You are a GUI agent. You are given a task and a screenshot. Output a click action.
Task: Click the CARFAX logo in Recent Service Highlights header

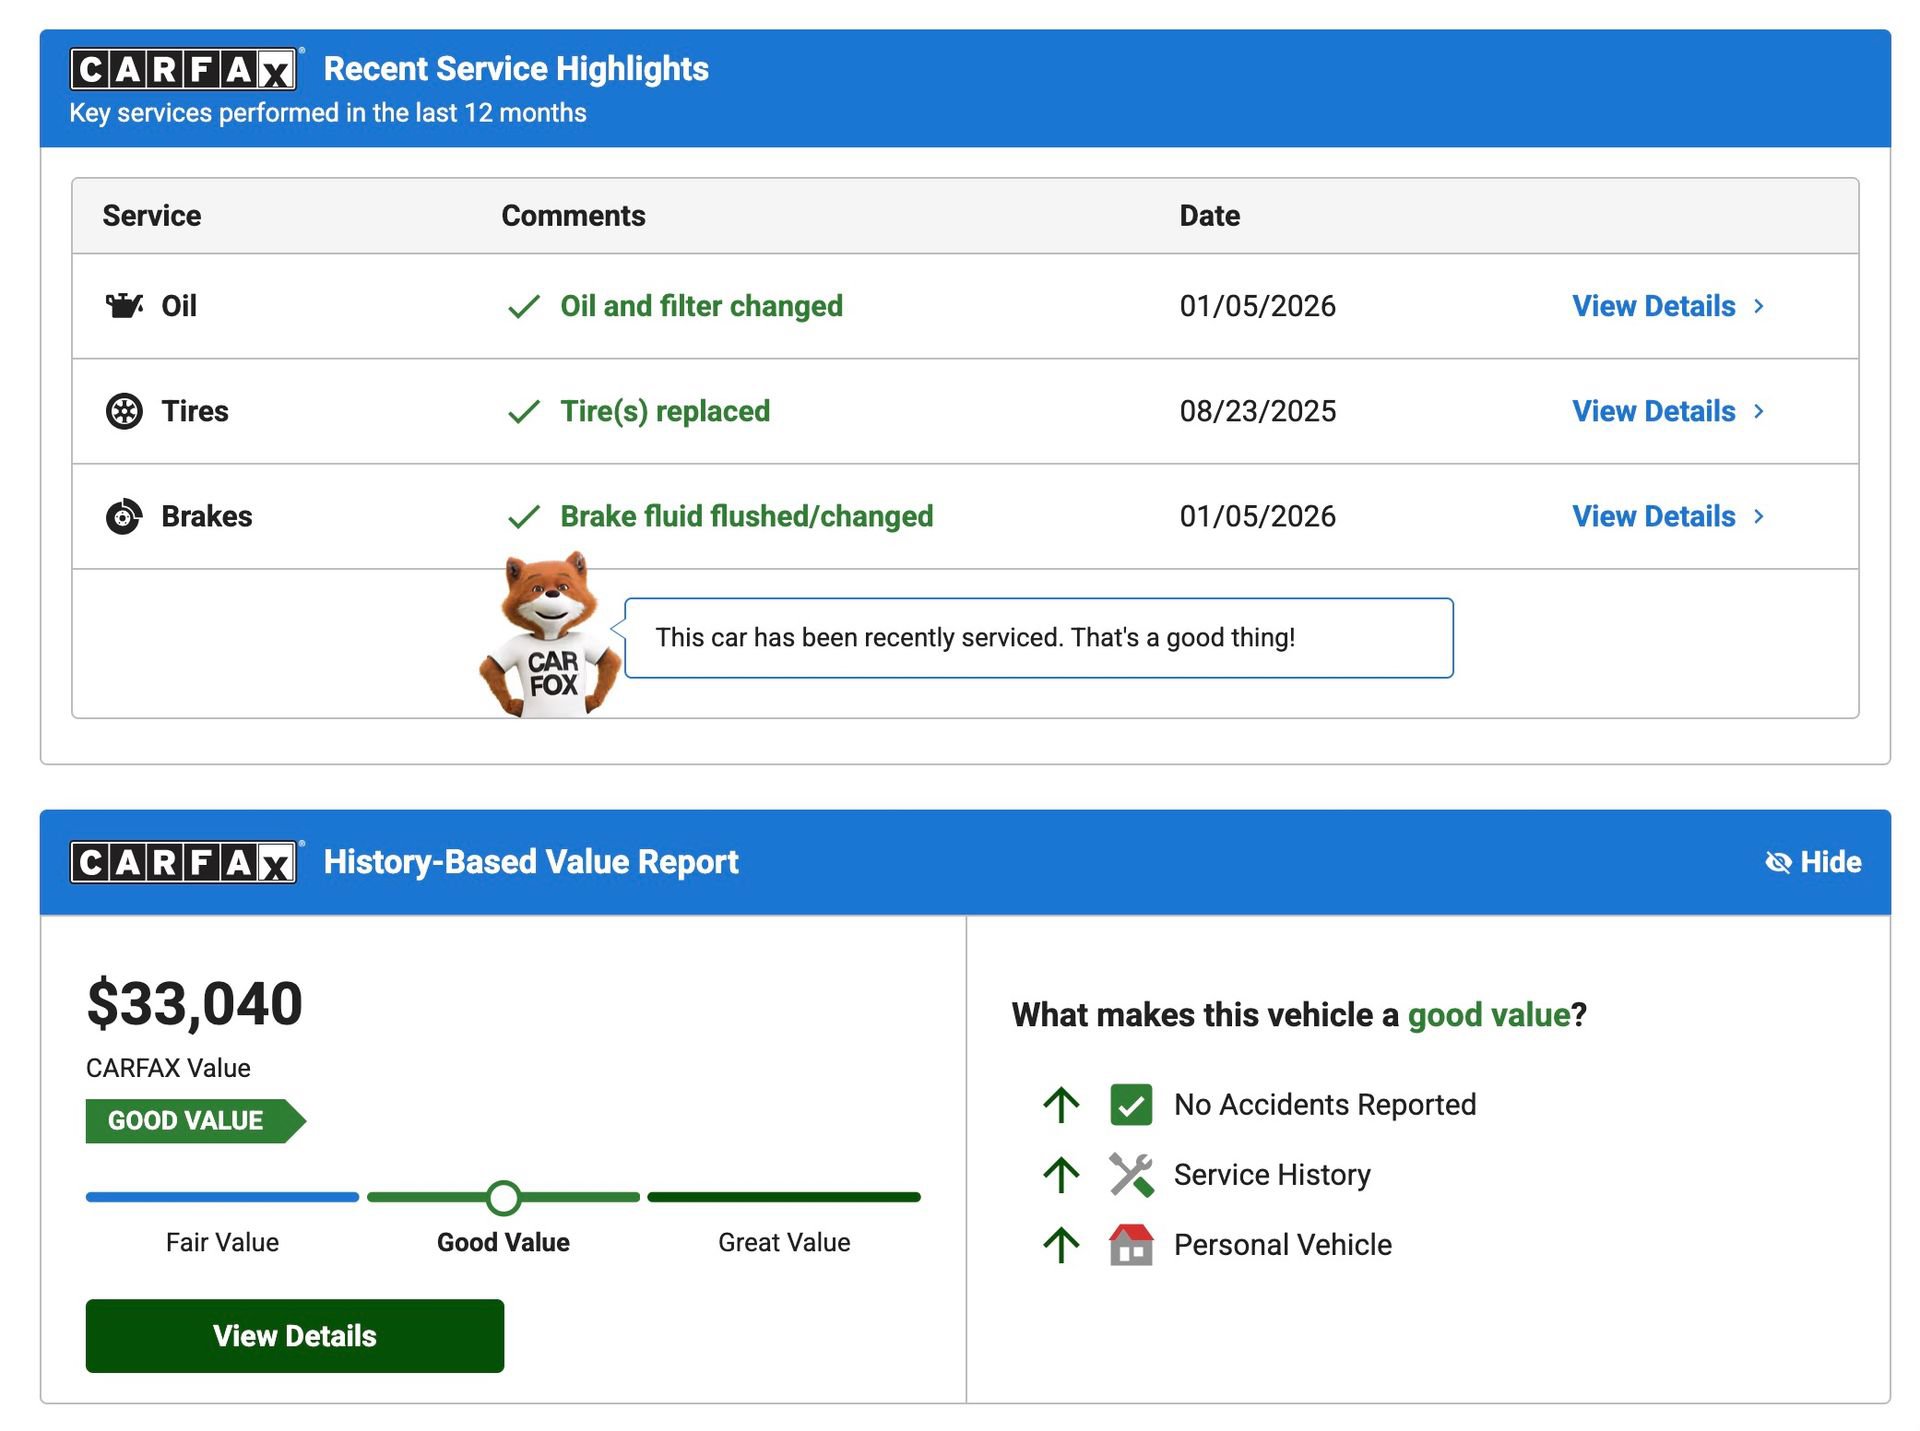tap(184, 69)
